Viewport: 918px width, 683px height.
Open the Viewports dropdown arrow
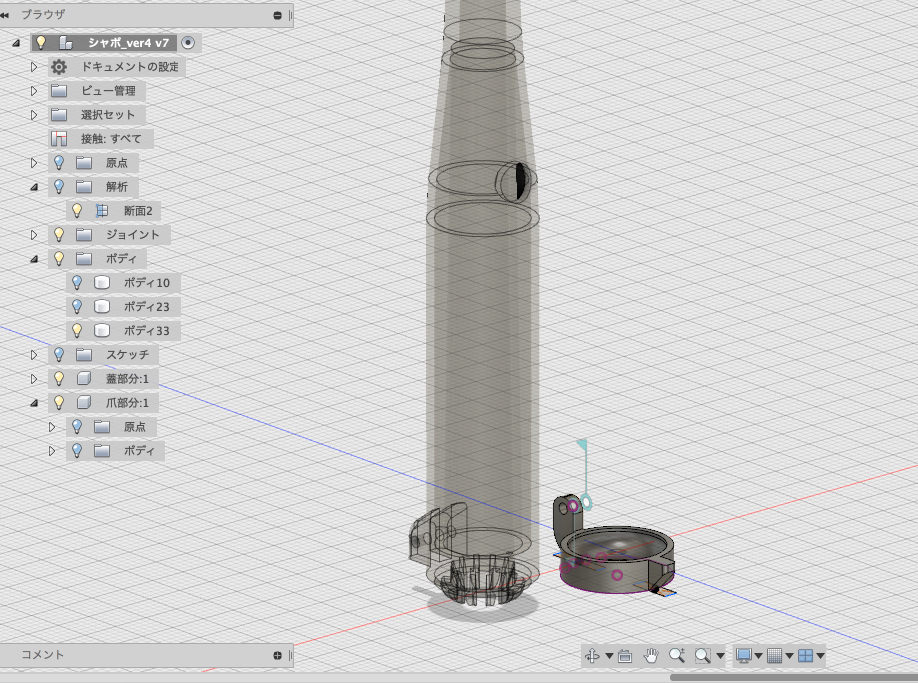pos(821,656)
